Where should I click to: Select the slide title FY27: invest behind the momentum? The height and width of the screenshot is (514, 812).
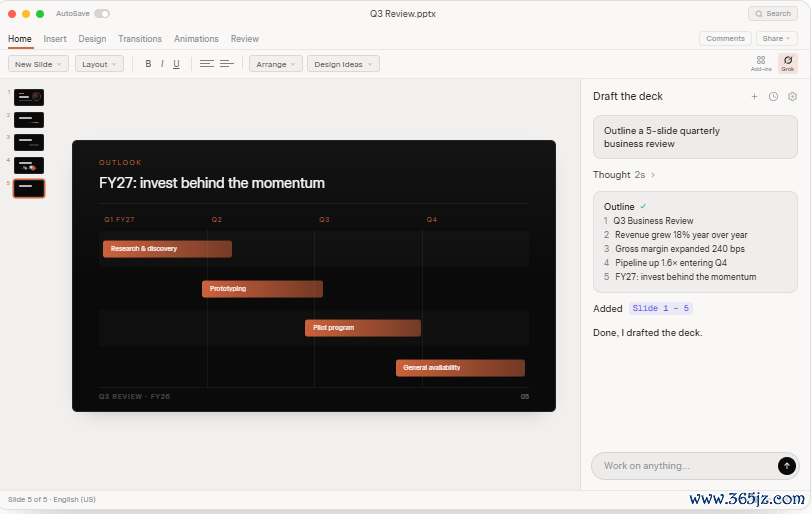click(x=212, y=183)
